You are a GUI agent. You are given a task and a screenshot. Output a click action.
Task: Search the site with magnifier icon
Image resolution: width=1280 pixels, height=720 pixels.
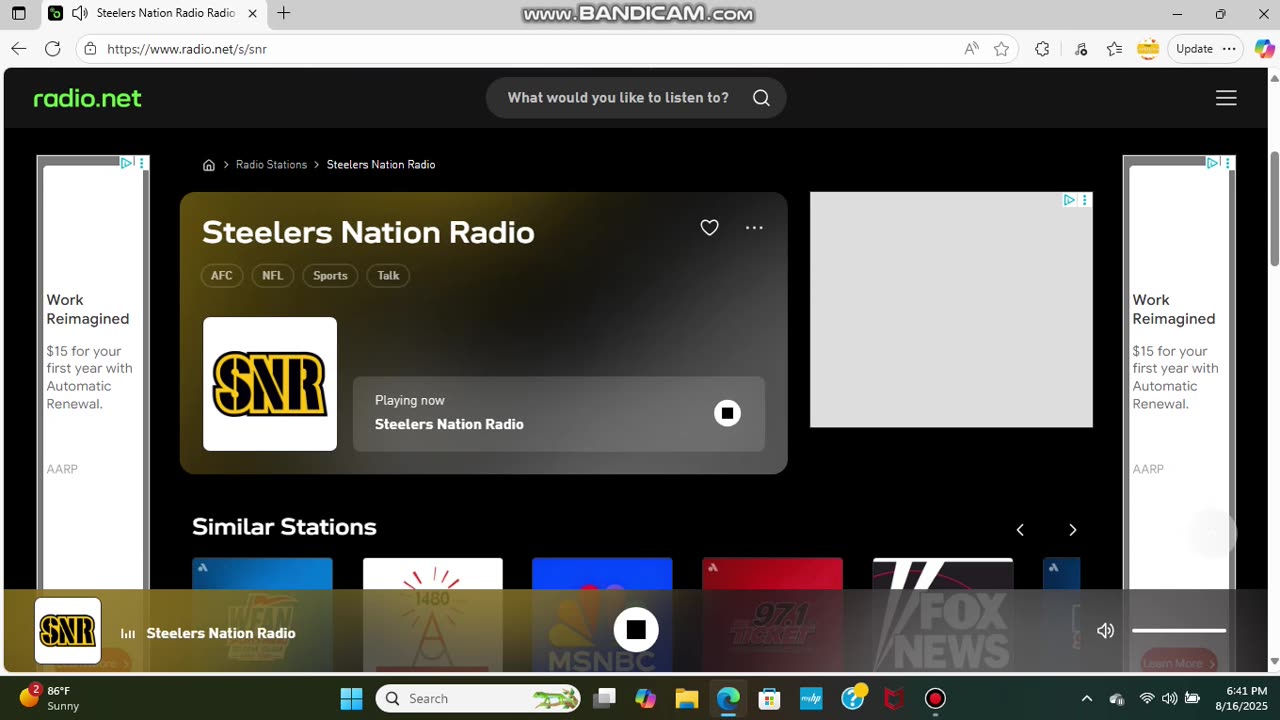[x=761, y=98]
